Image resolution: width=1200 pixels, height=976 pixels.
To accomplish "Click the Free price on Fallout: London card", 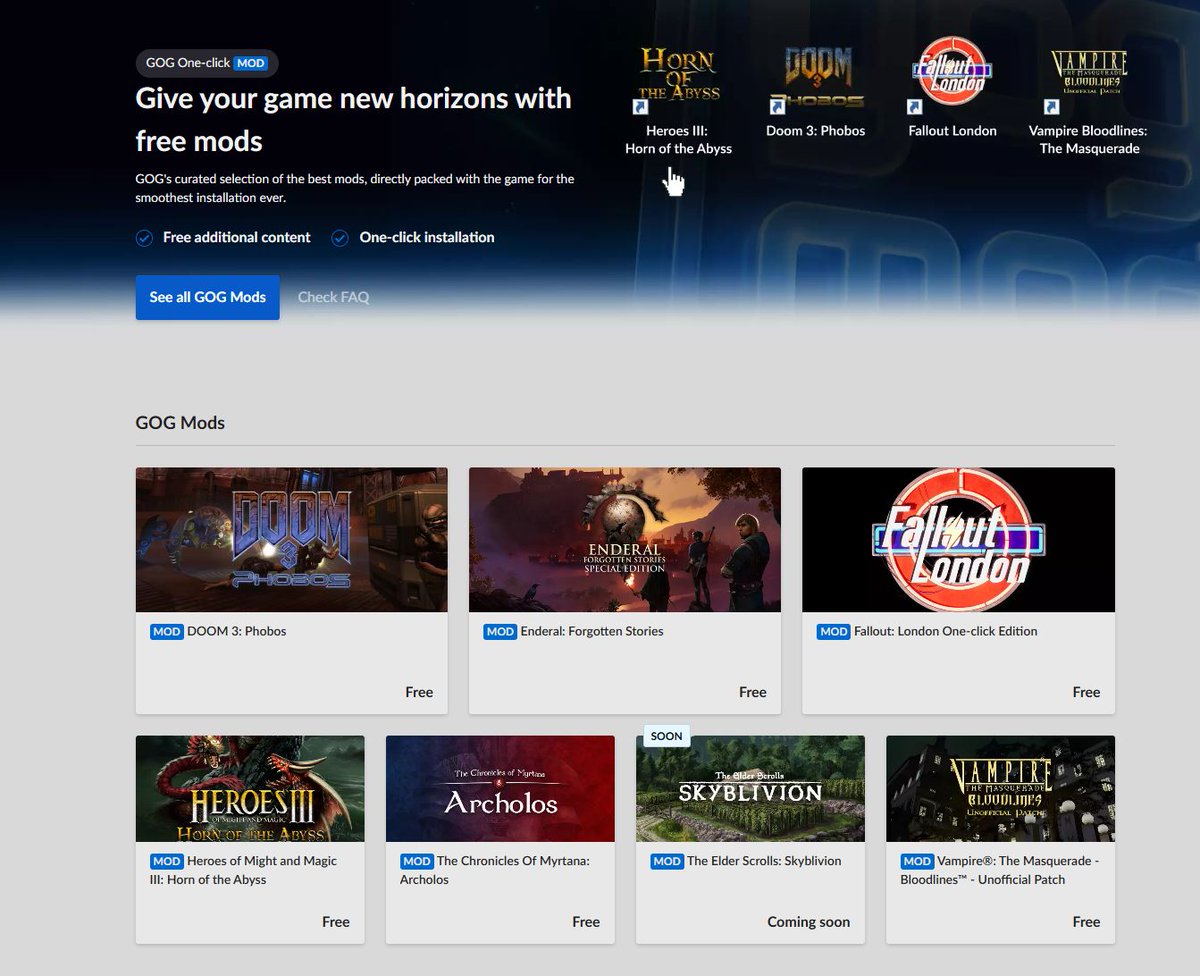I will [1086, 692].
